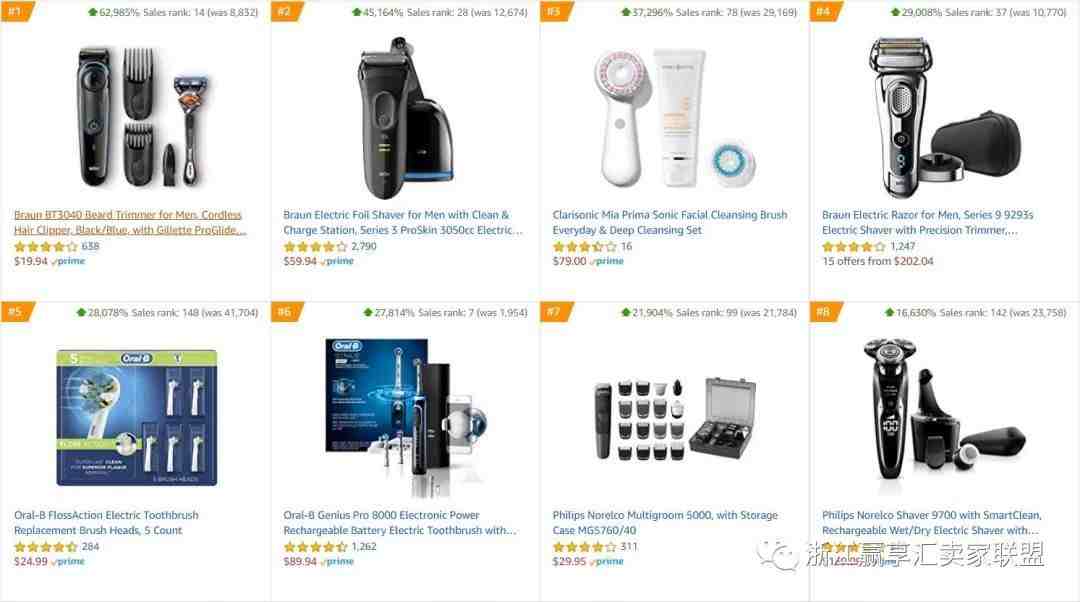
Task: Open the Braun BT3040 Beard Trimmer link
Action: (129, 222)
